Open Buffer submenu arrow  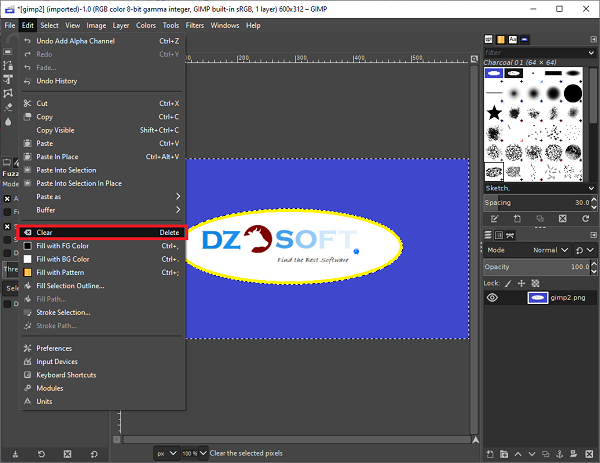pyautogui.click(x=178, y=210)
